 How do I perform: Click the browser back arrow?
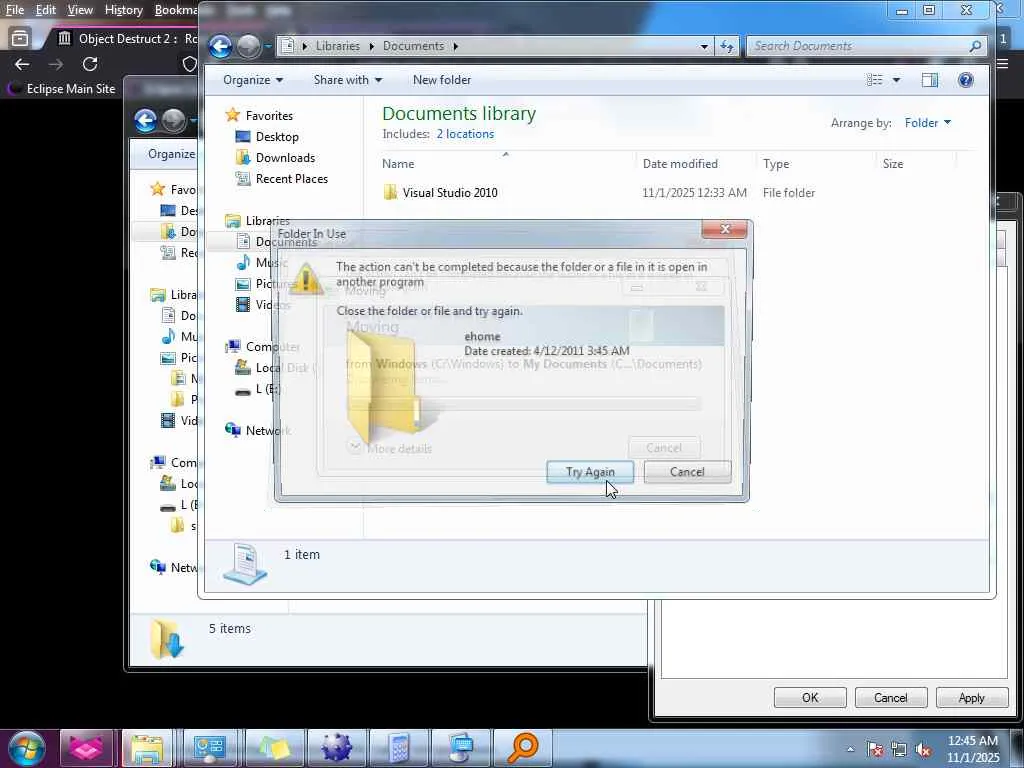[22, 64]
